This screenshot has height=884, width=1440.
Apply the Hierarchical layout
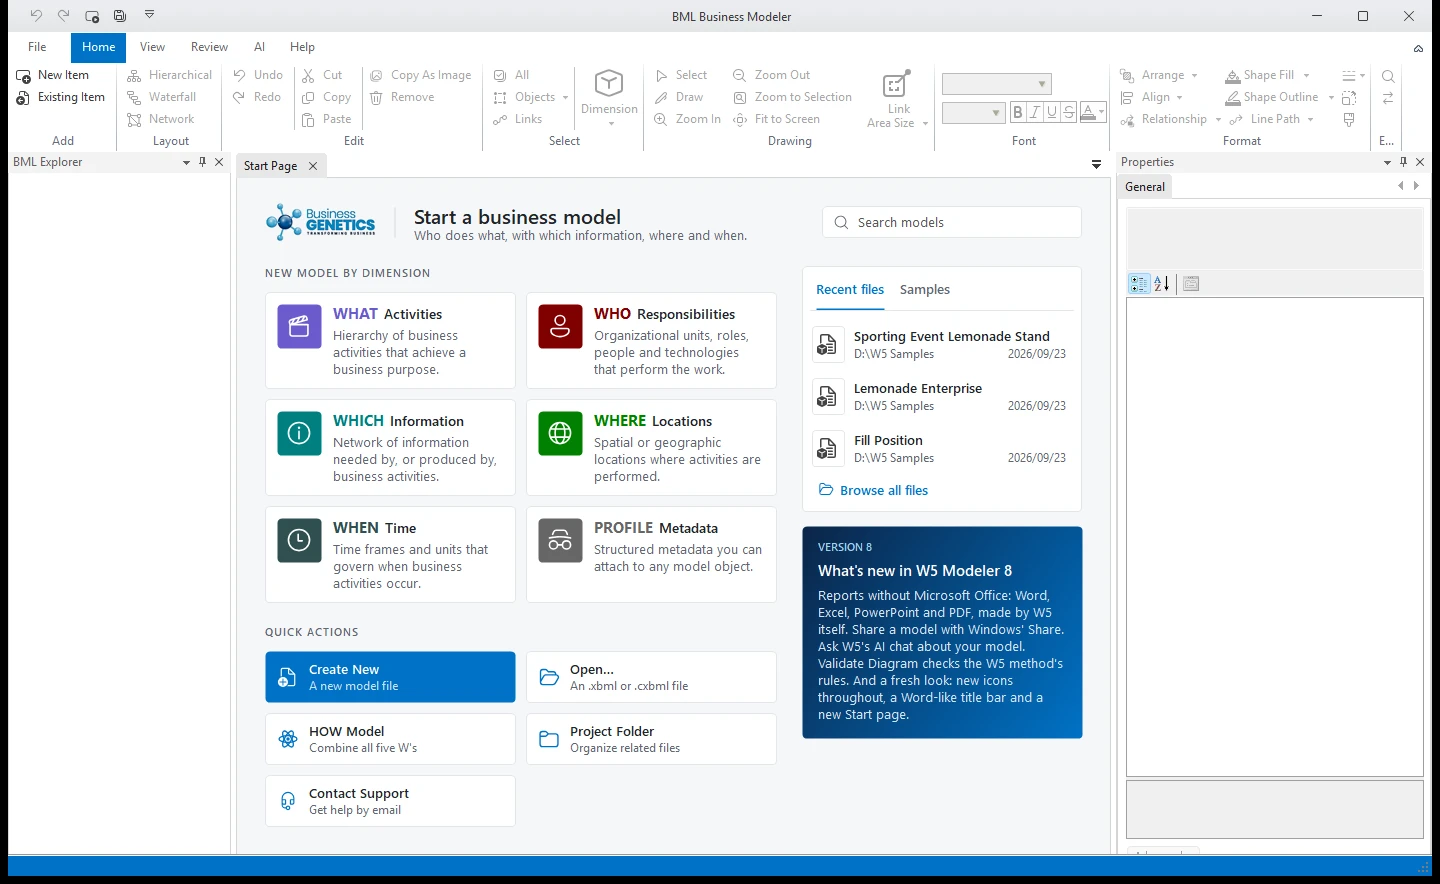coord(169,75)
